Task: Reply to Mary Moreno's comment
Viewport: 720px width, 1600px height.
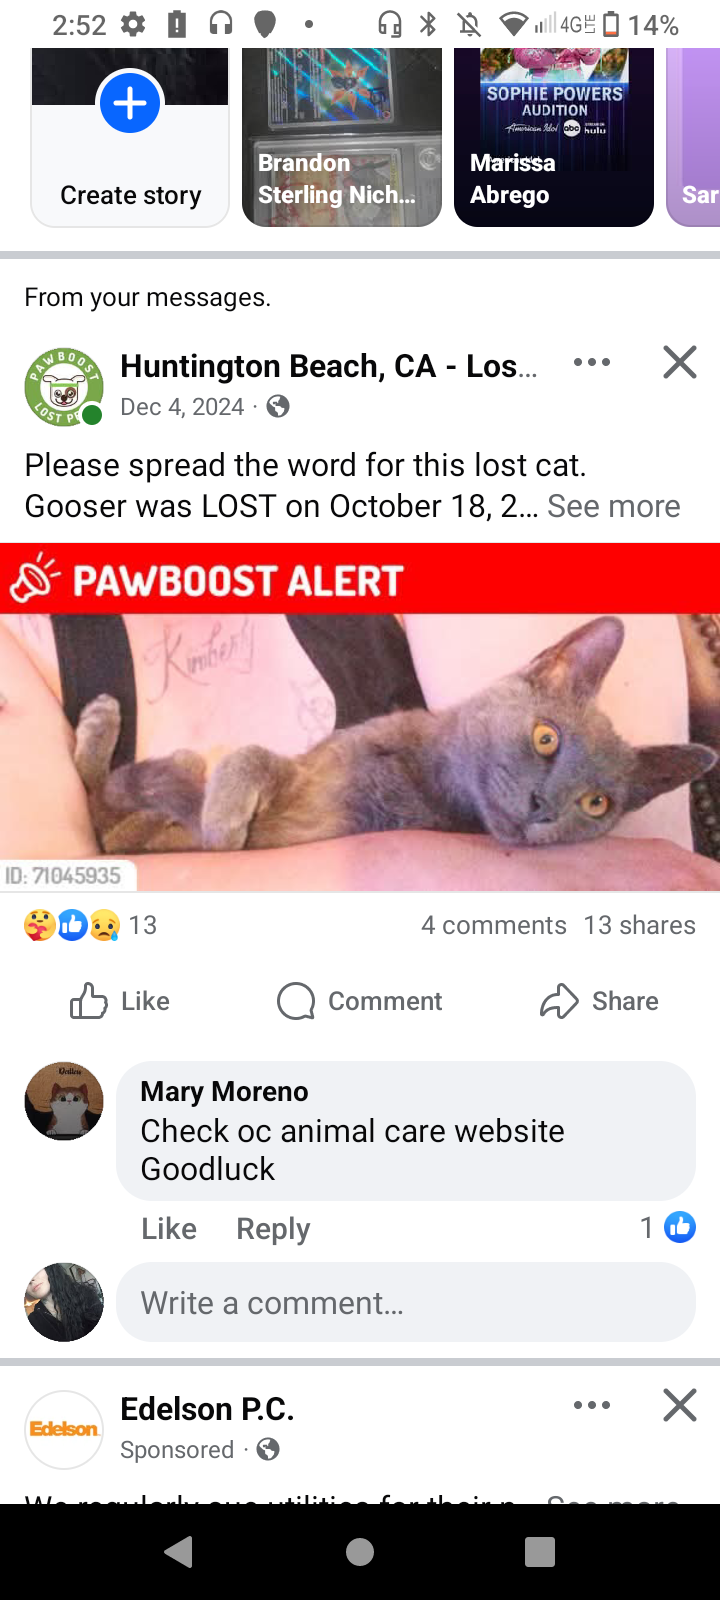Action: click(x=273, y=1229)
